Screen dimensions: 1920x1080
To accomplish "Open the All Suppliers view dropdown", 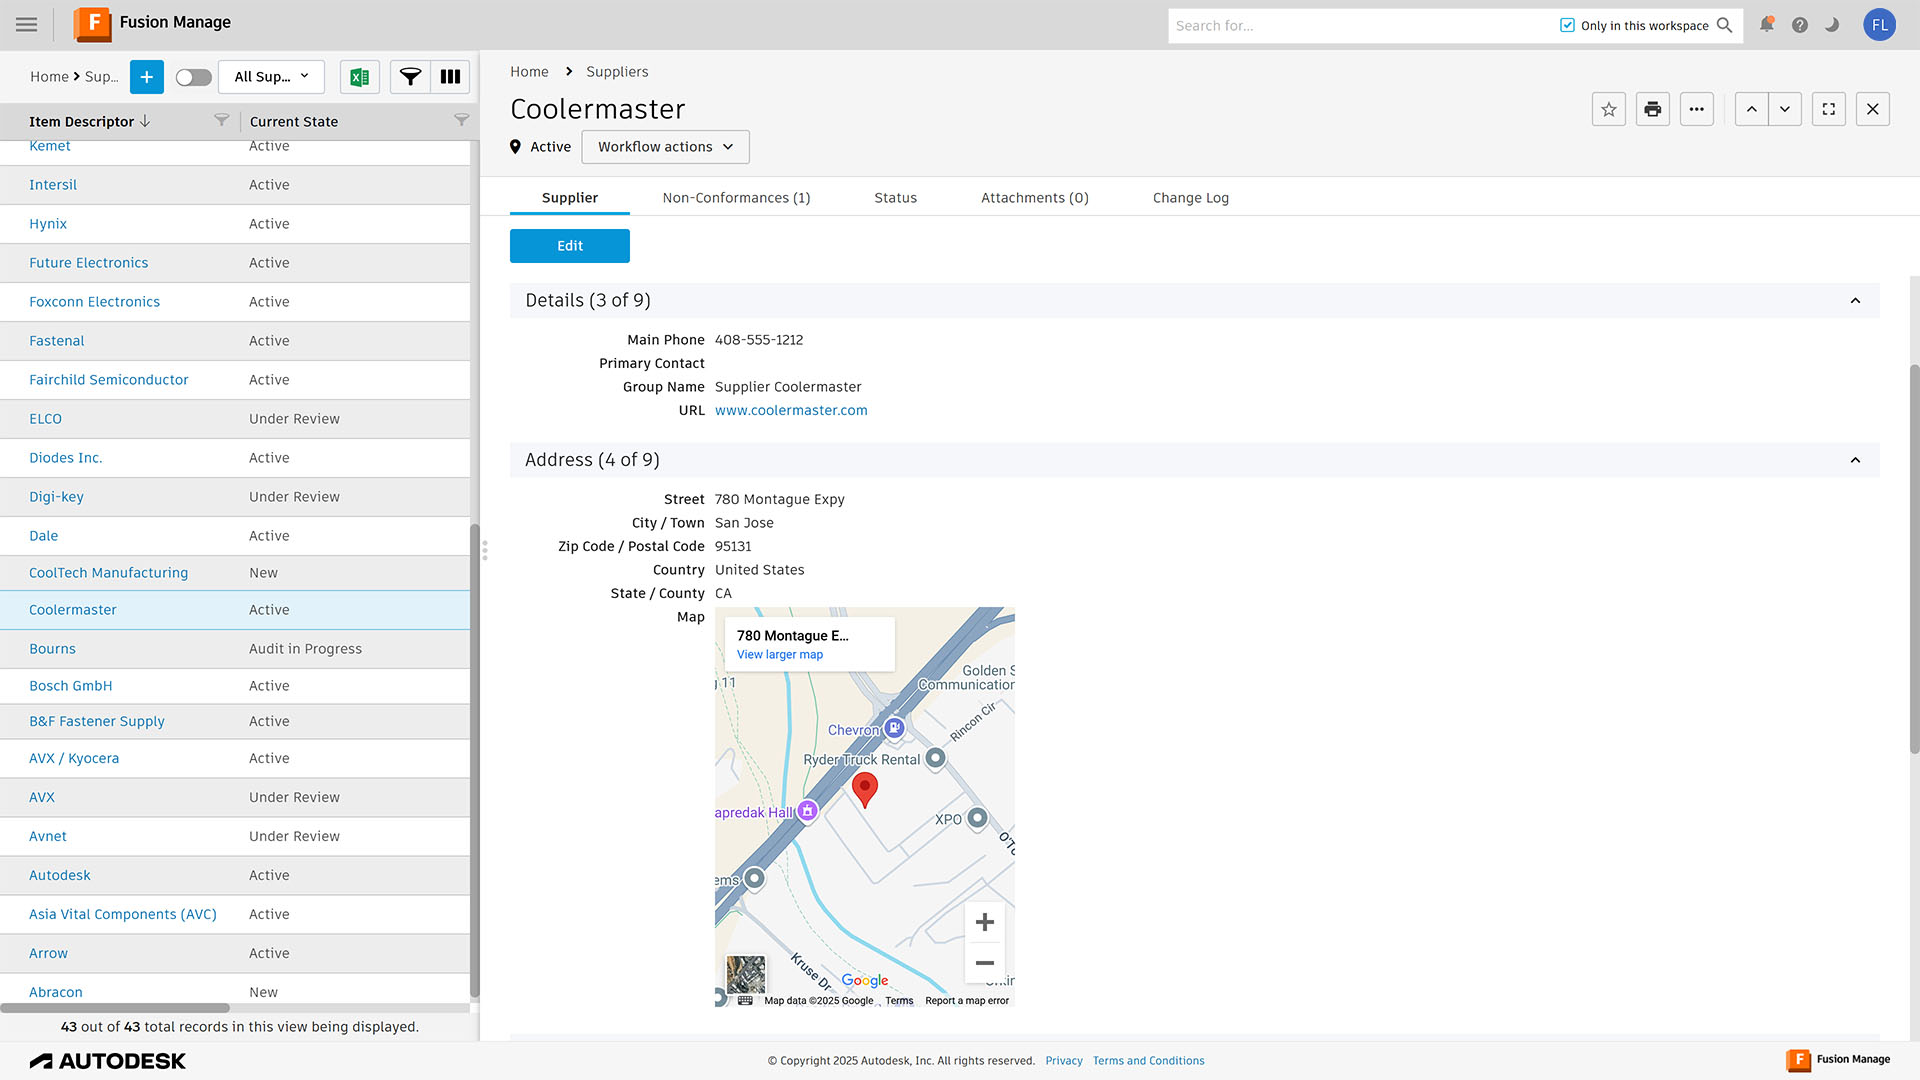I will click(x=271, y=77).
